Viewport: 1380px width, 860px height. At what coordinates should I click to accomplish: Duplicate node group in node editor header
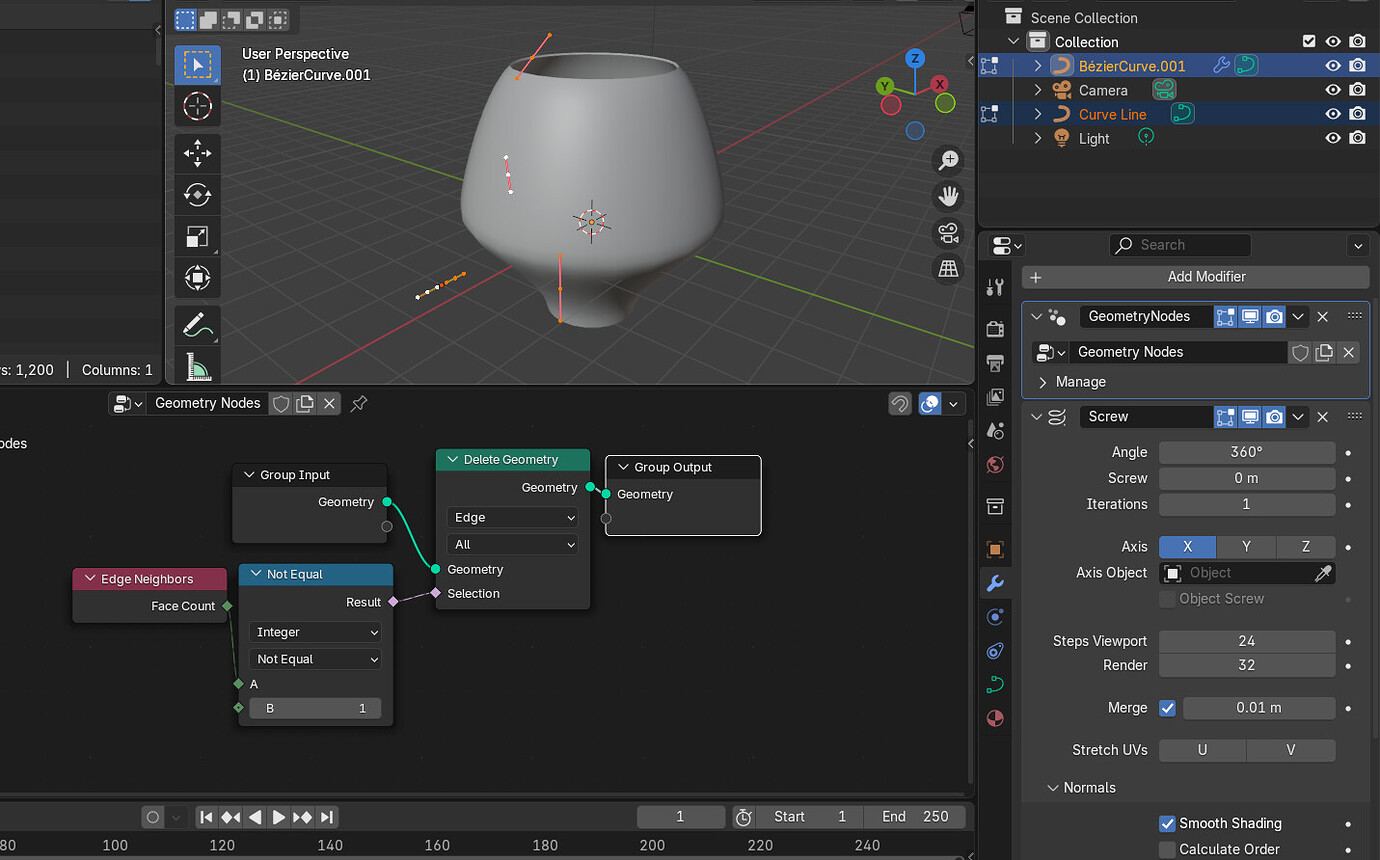[305, 403]
